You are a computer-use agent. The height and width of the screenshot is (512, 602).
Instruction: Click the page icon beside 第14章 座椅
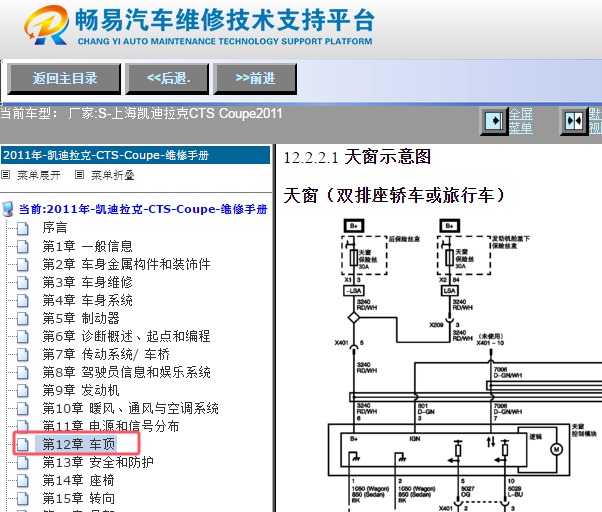click(23, 481)
